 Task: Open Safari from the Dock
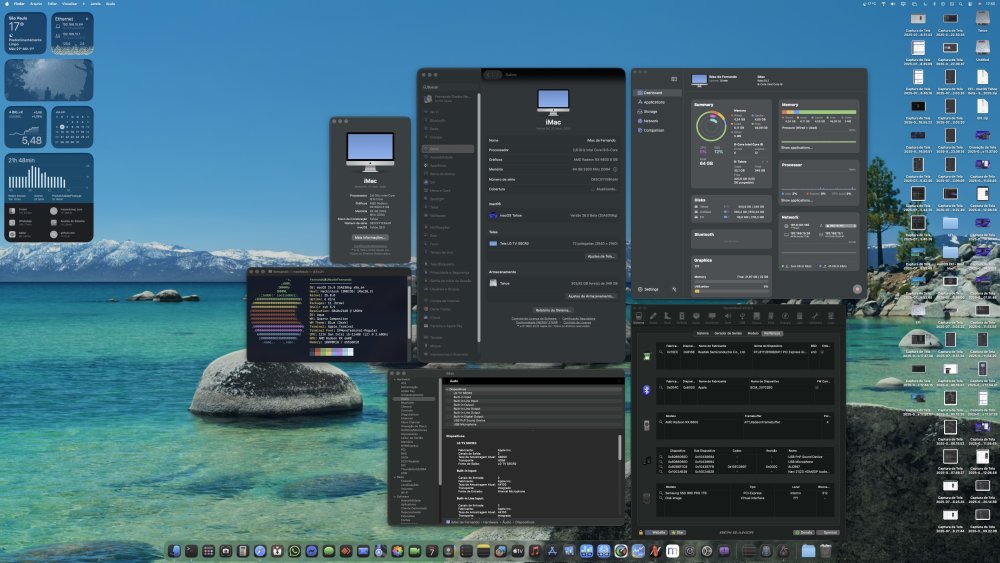click(x=260, y=551)
